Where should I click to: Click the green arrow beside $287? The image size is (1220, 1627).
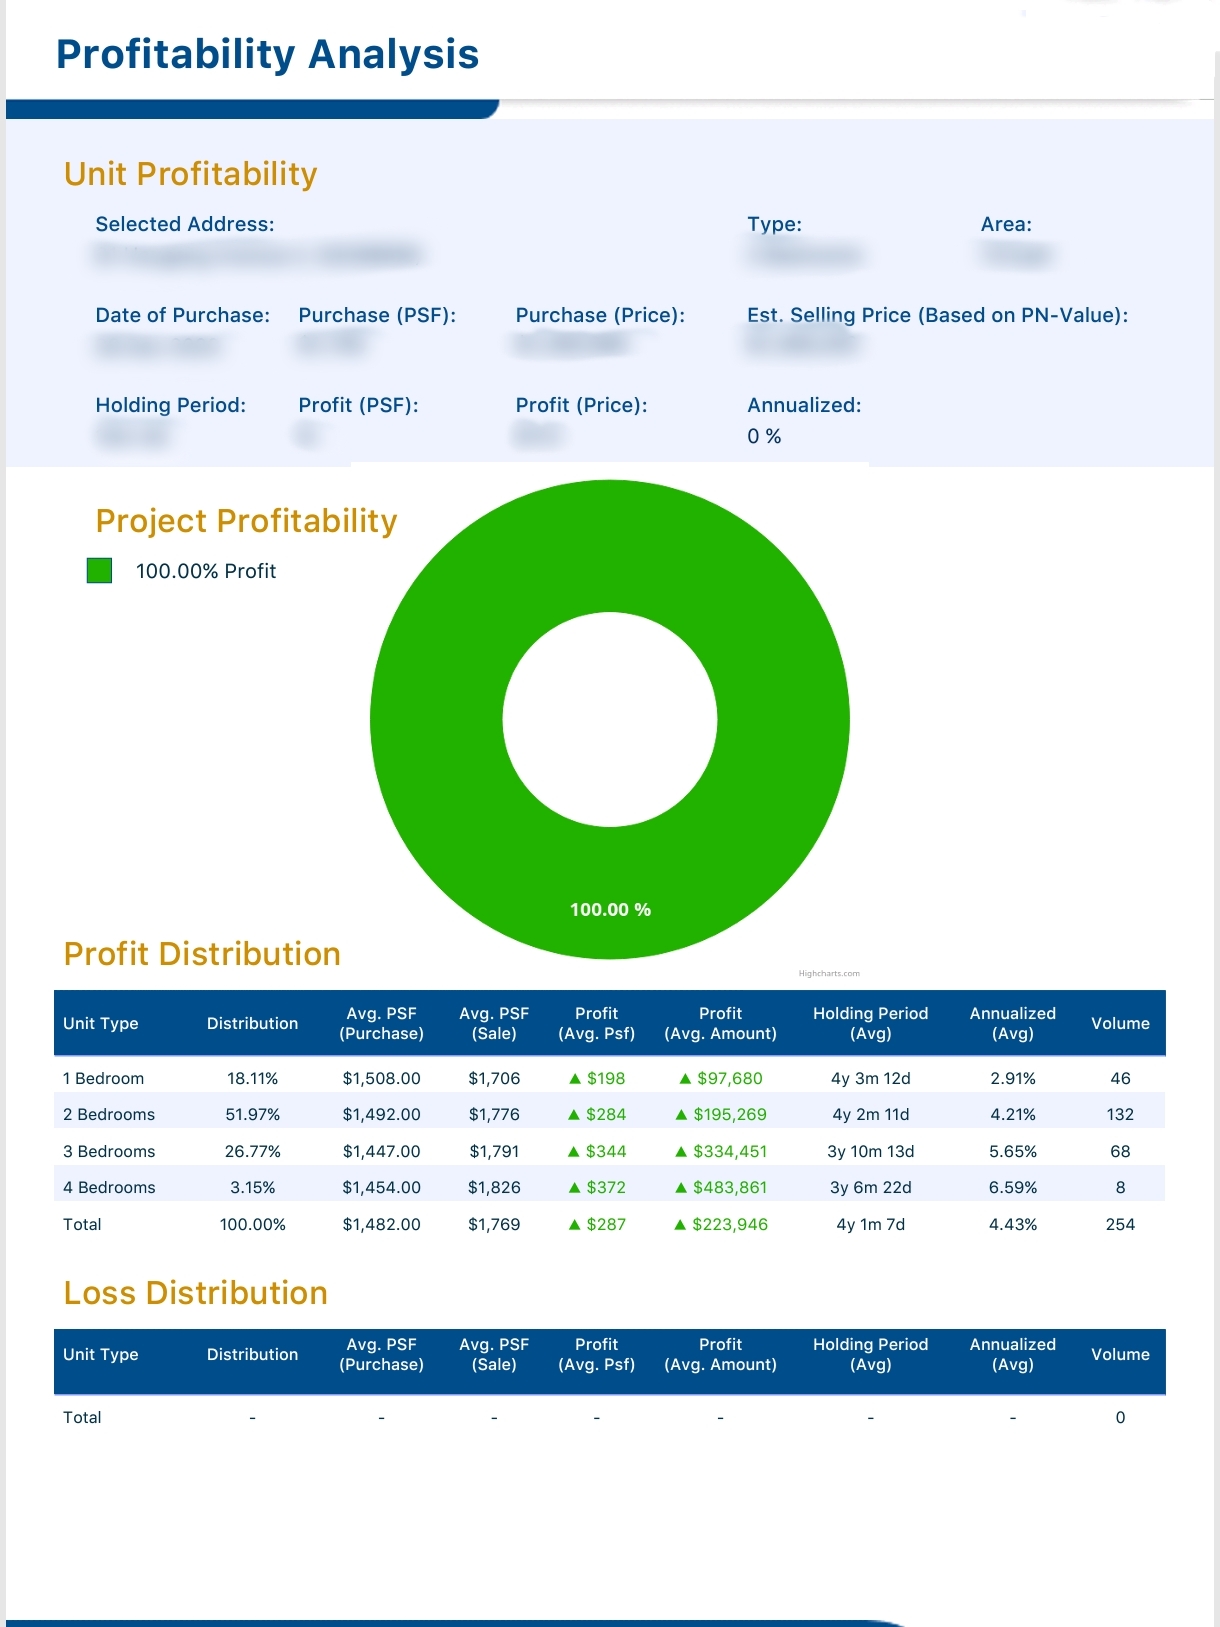pyautogui.click(x=574, y=1225)
